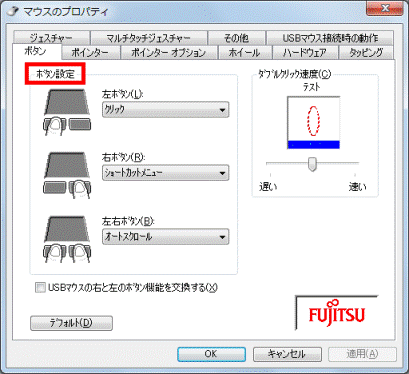Click the Fujitsu logo
409x374 pixels.
coord(337,313)
